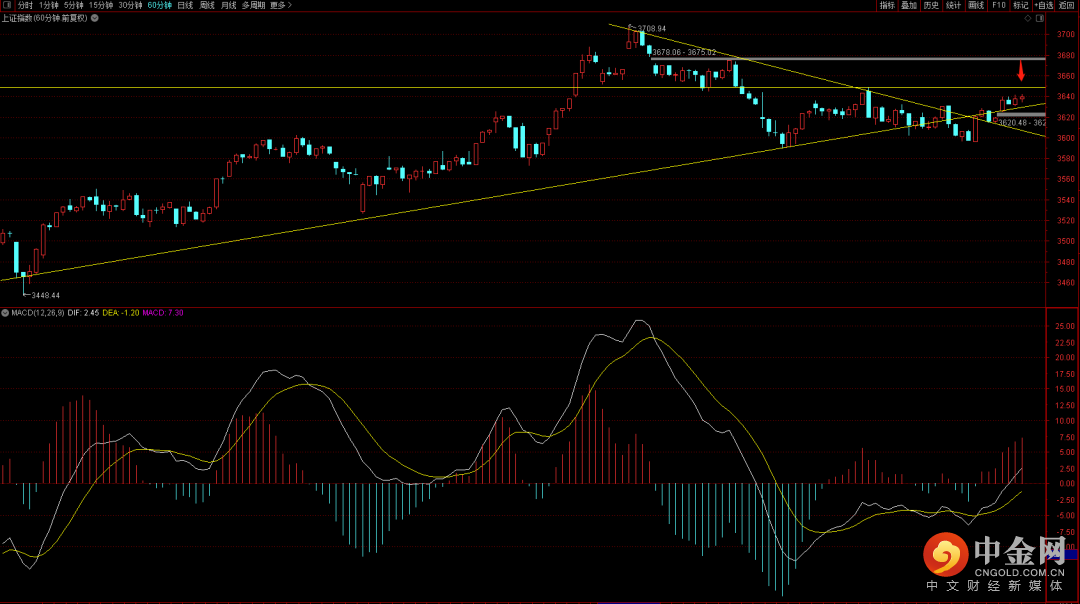This screenshot has width=1080, height=604.
Task: Open the 画线 drawing tools
Action: point(976,5)
